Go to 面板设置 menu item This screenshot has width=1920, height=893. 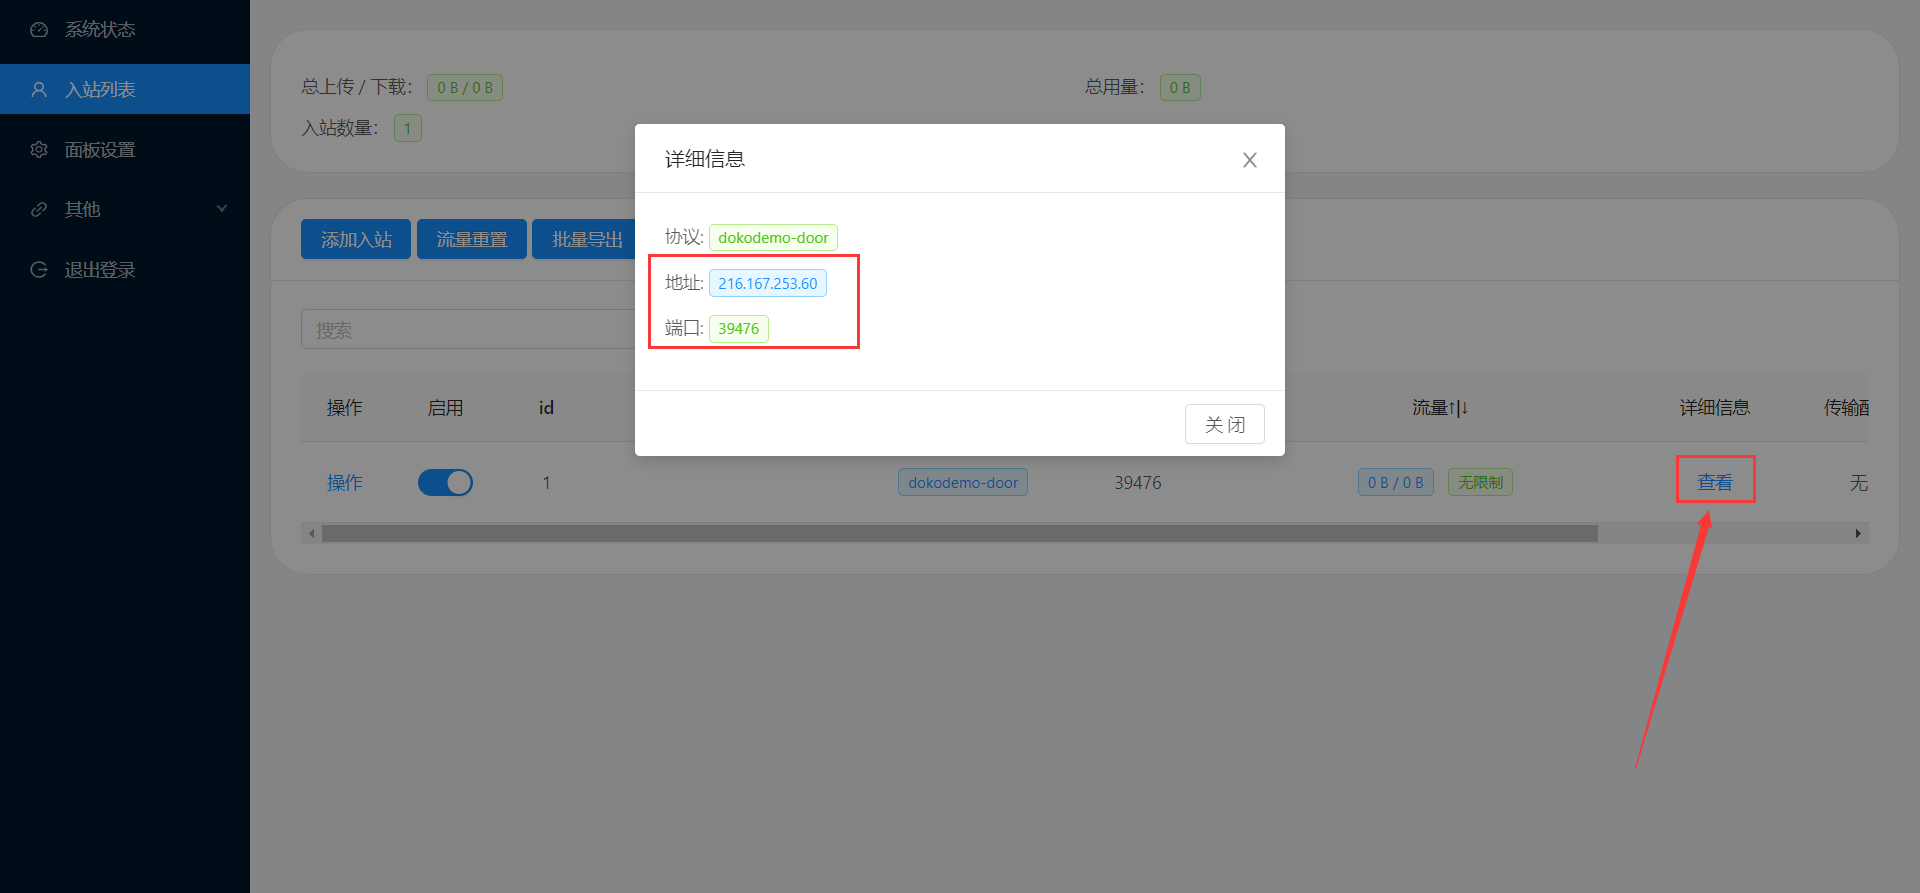[100, 150]
